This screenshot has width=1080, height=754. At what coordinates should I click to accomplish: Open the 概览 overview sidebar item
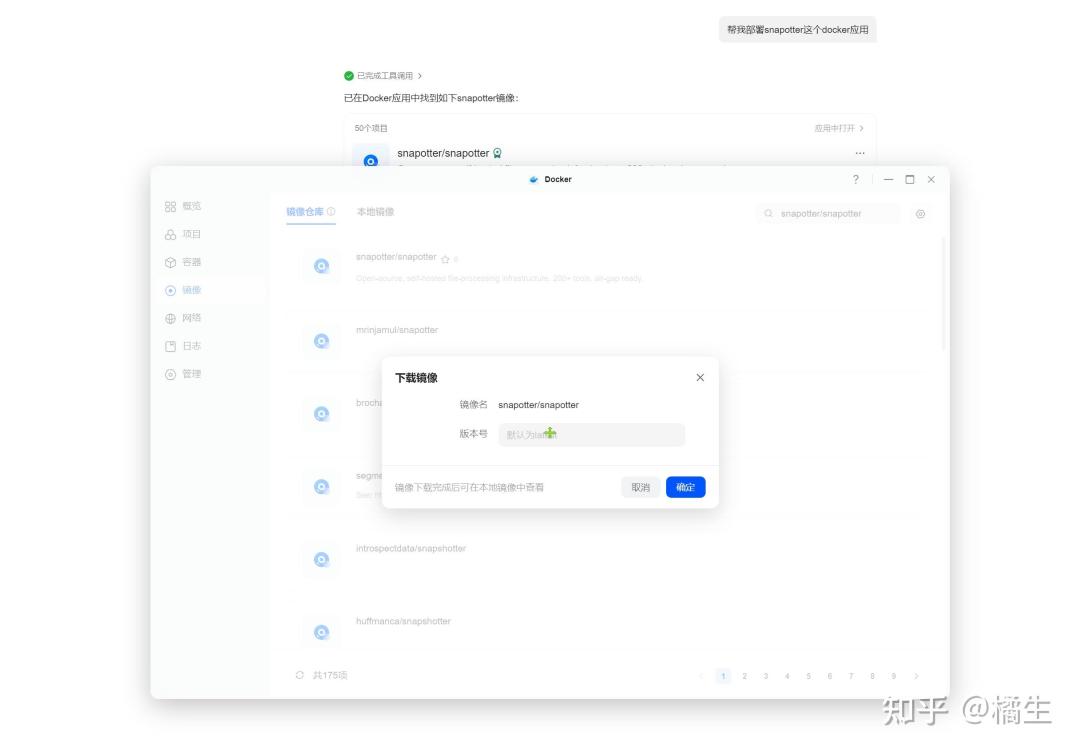[183, 206]
